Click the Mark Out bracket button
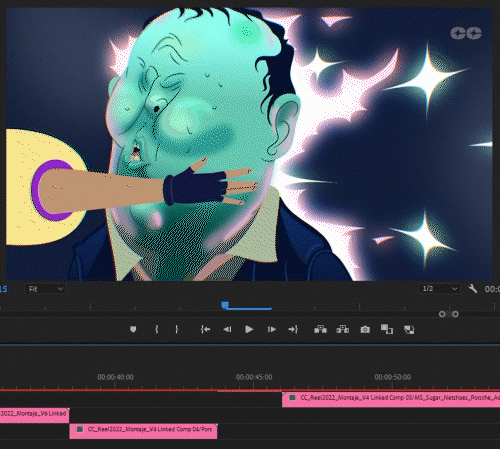Screen dimensions: 500x449 pos(177,329)
